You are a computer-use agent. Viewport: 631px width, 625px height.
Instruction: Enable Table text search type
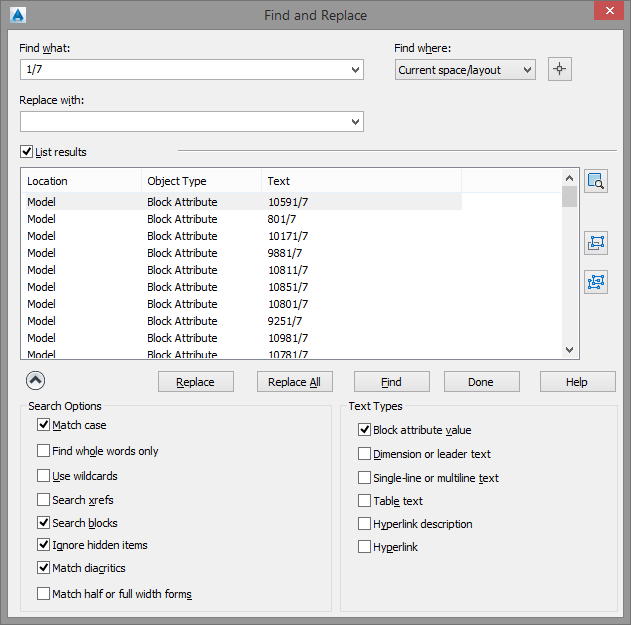365,501
